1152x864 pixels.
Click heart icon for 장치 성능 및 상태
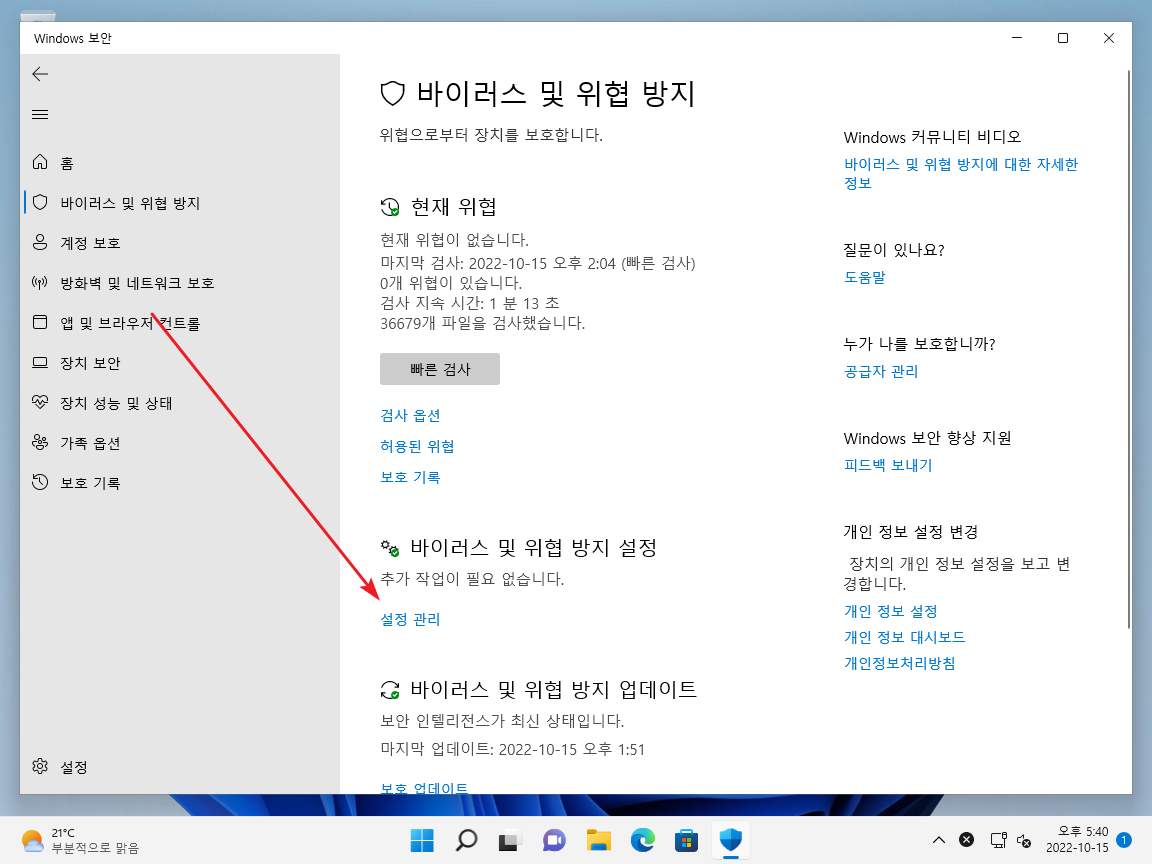coord(40,402)
